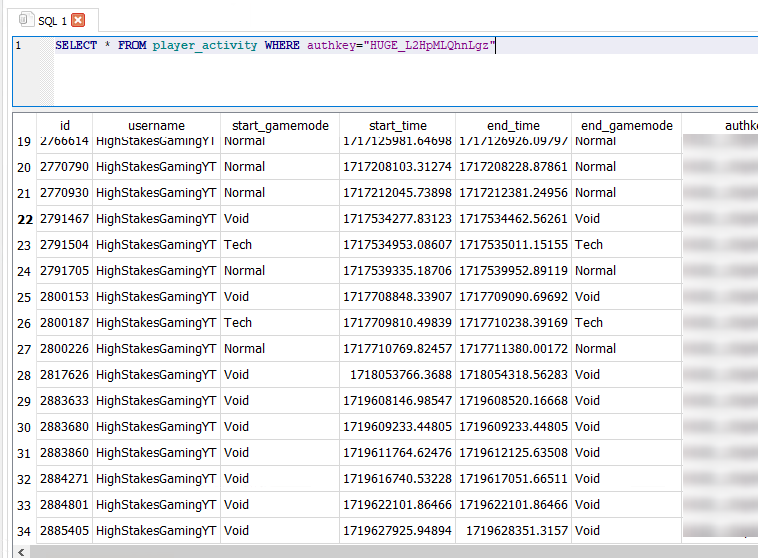Click username cell in row 25
The width and height of the screenshot is (758, 558).
pos(156,297)
